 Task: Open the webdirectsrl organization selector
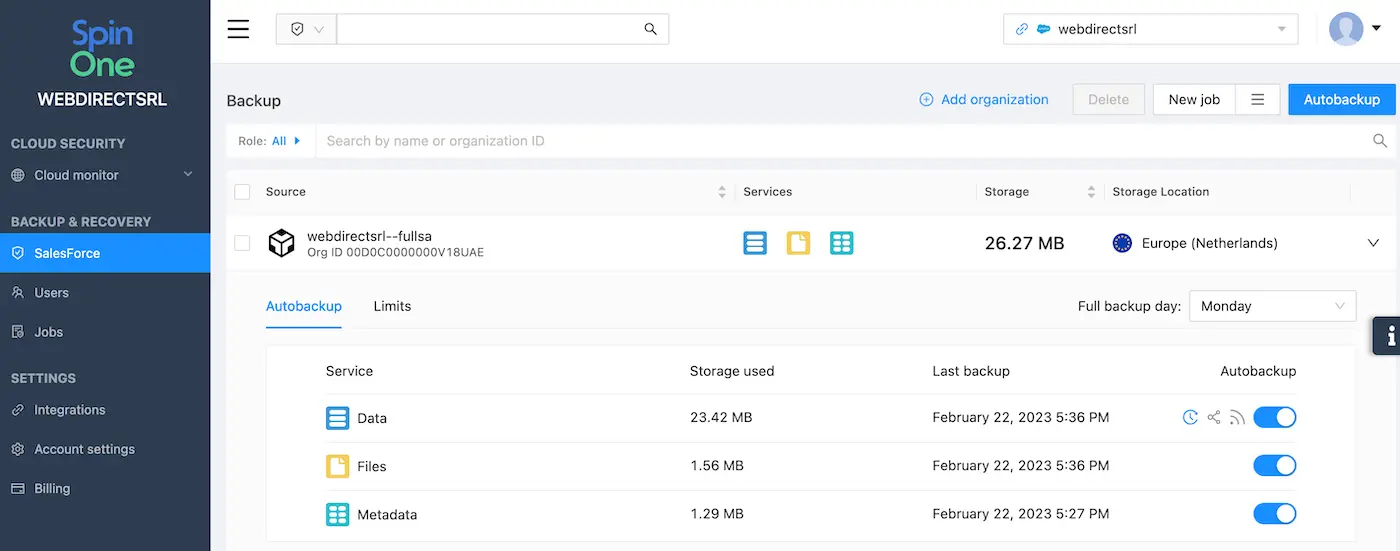tap(1150, 29)
